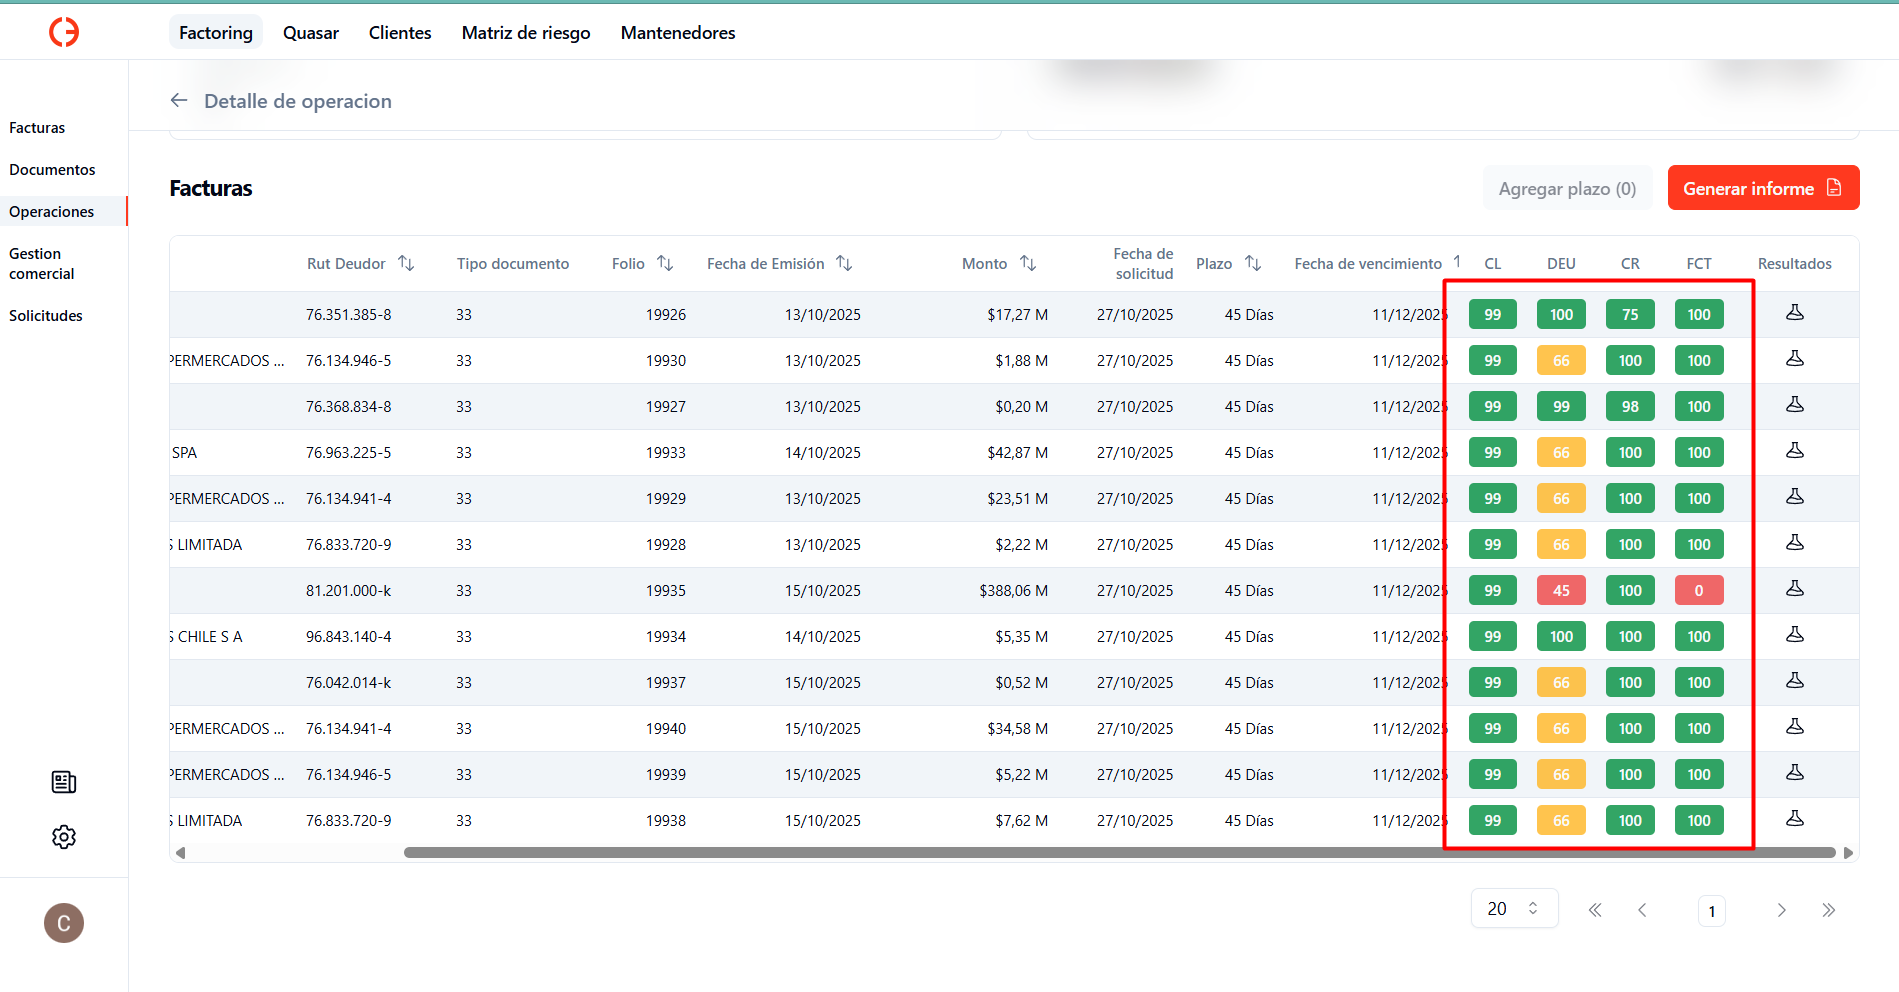The image size is (1899, 992).
Task: Switch to the Quasar tab
Action: [x=310, y=33]
